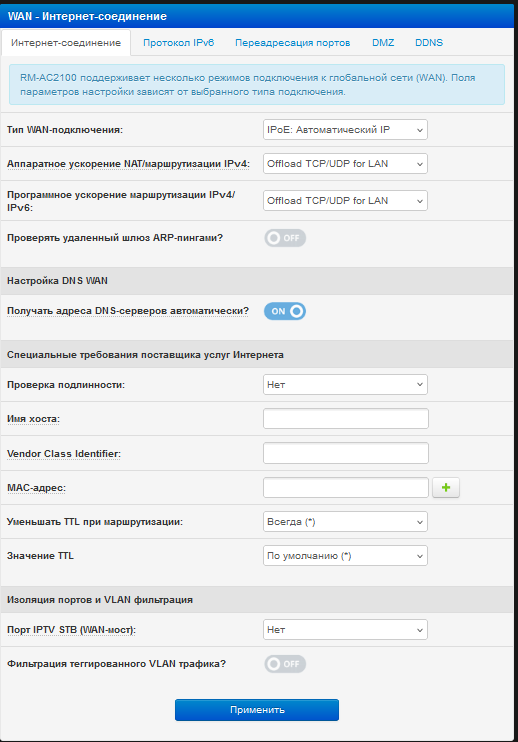Open the DDNS tab
Image resolution: width=518 pixels, height=742 pixels.
tap(429, 43)
